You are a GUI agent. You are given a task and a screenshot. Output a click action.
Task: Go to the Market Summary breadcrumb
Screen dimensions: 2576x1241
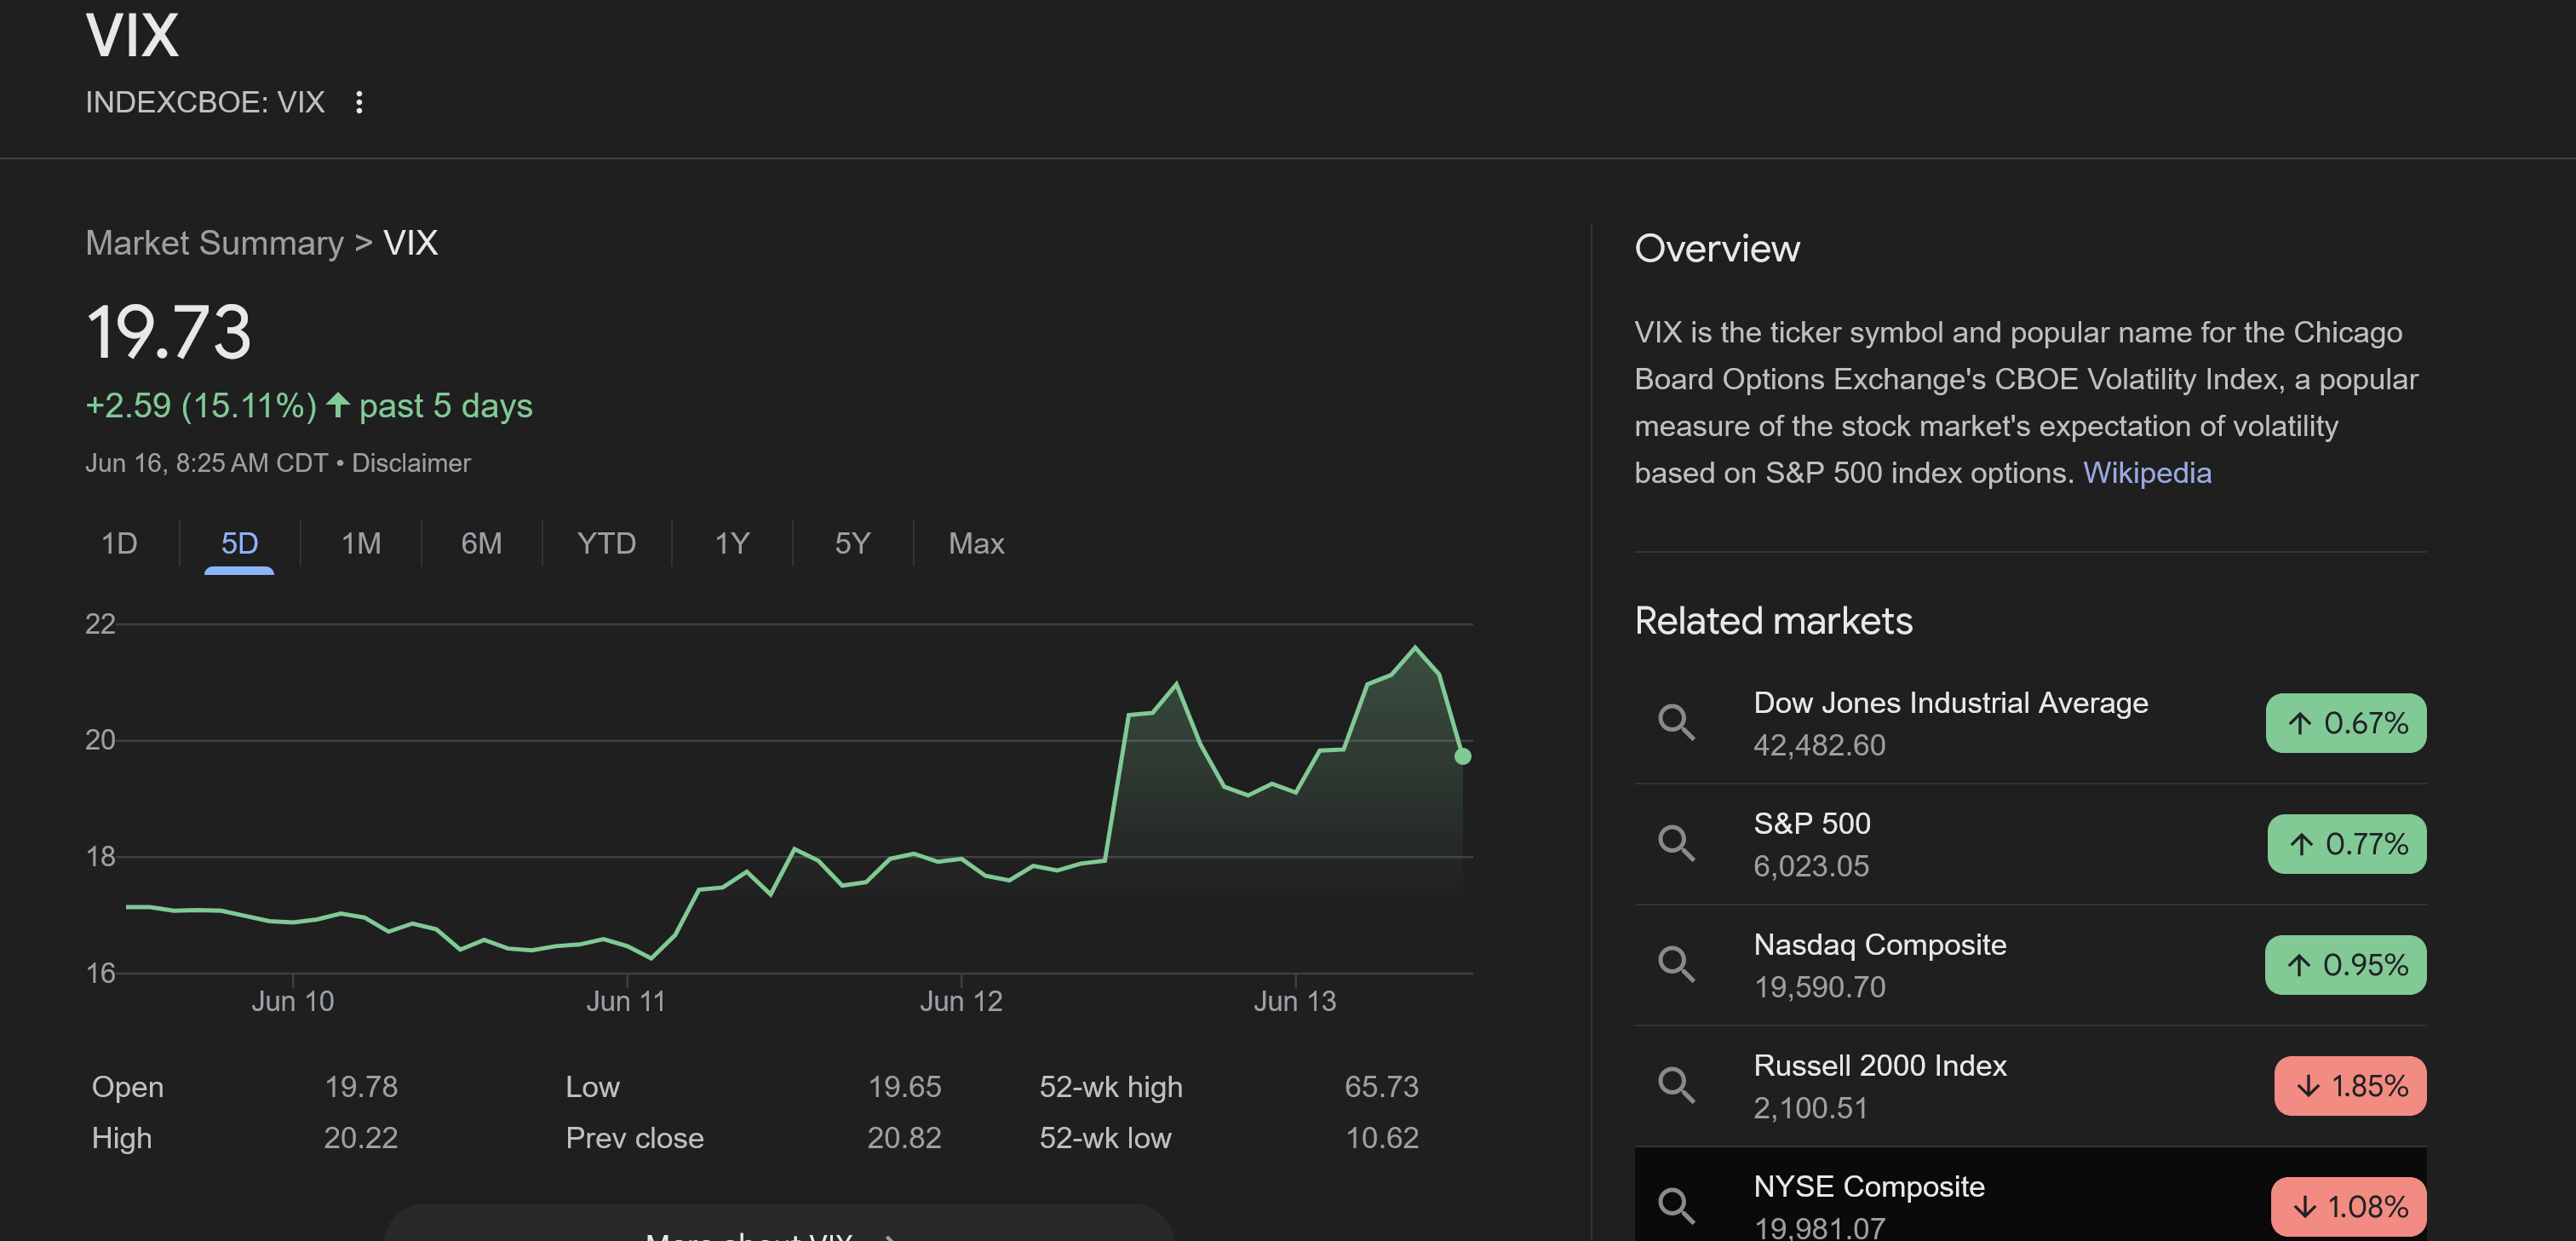(x=214, y=243)
